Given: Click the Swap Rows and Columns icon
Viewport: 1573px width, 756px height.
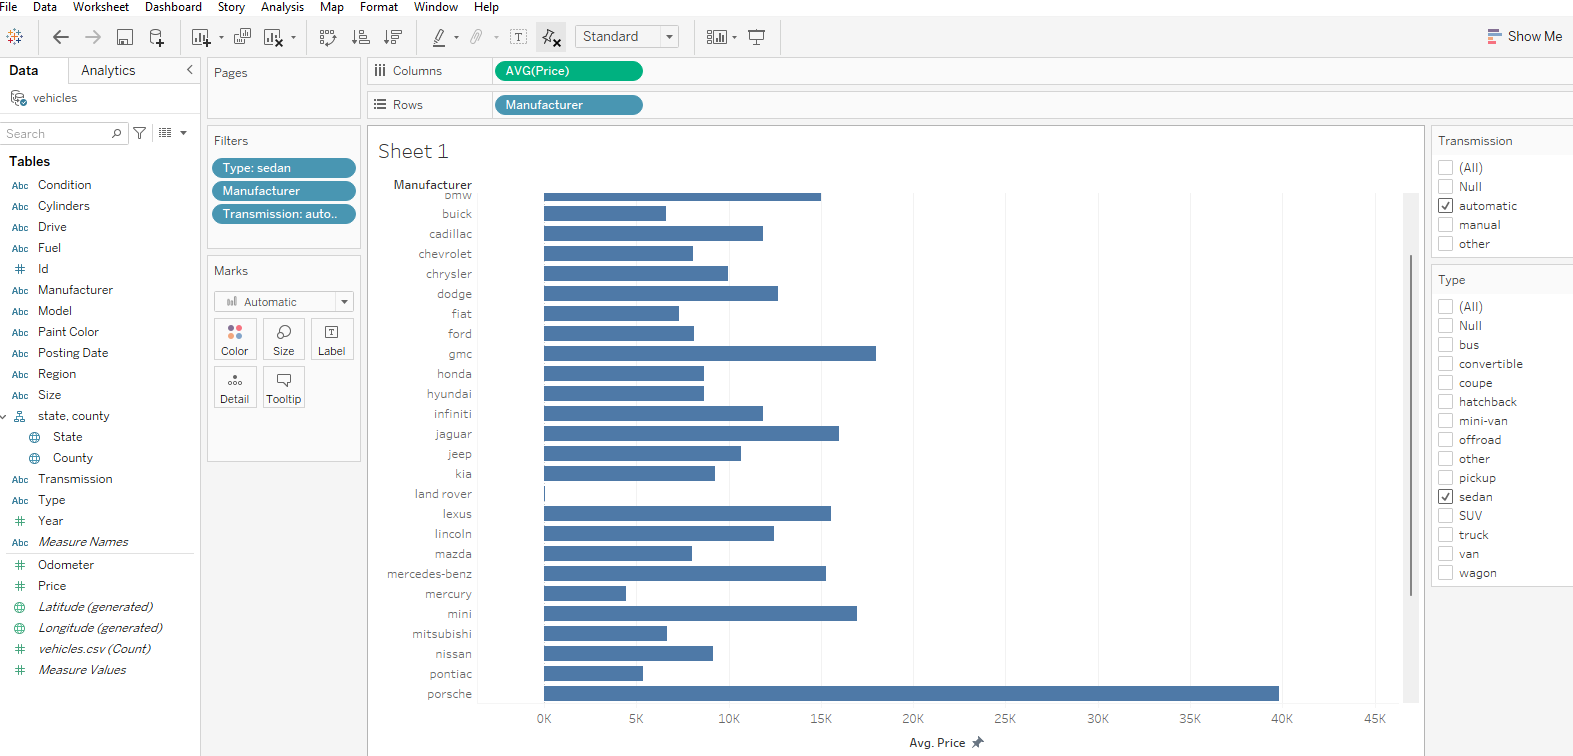Looking at the screenshot, I should coord(328,37).
